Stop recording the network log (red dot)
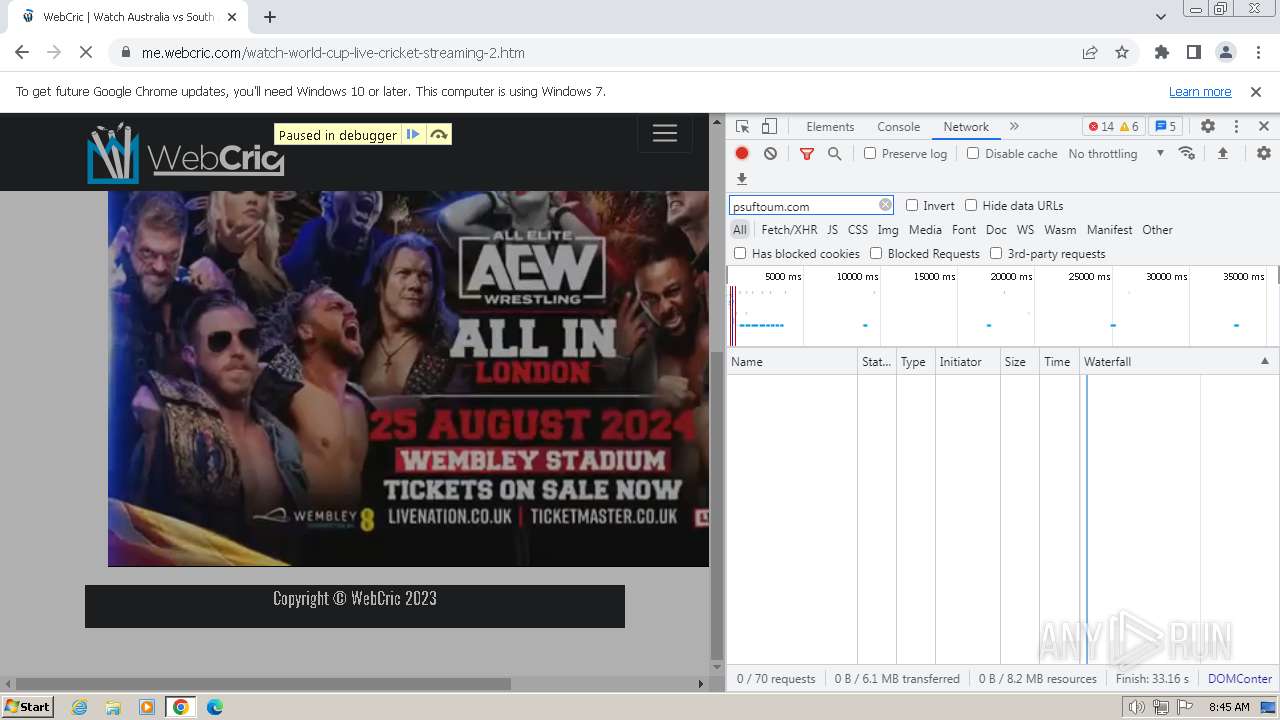1280x720 pixels. coord(742,153)
